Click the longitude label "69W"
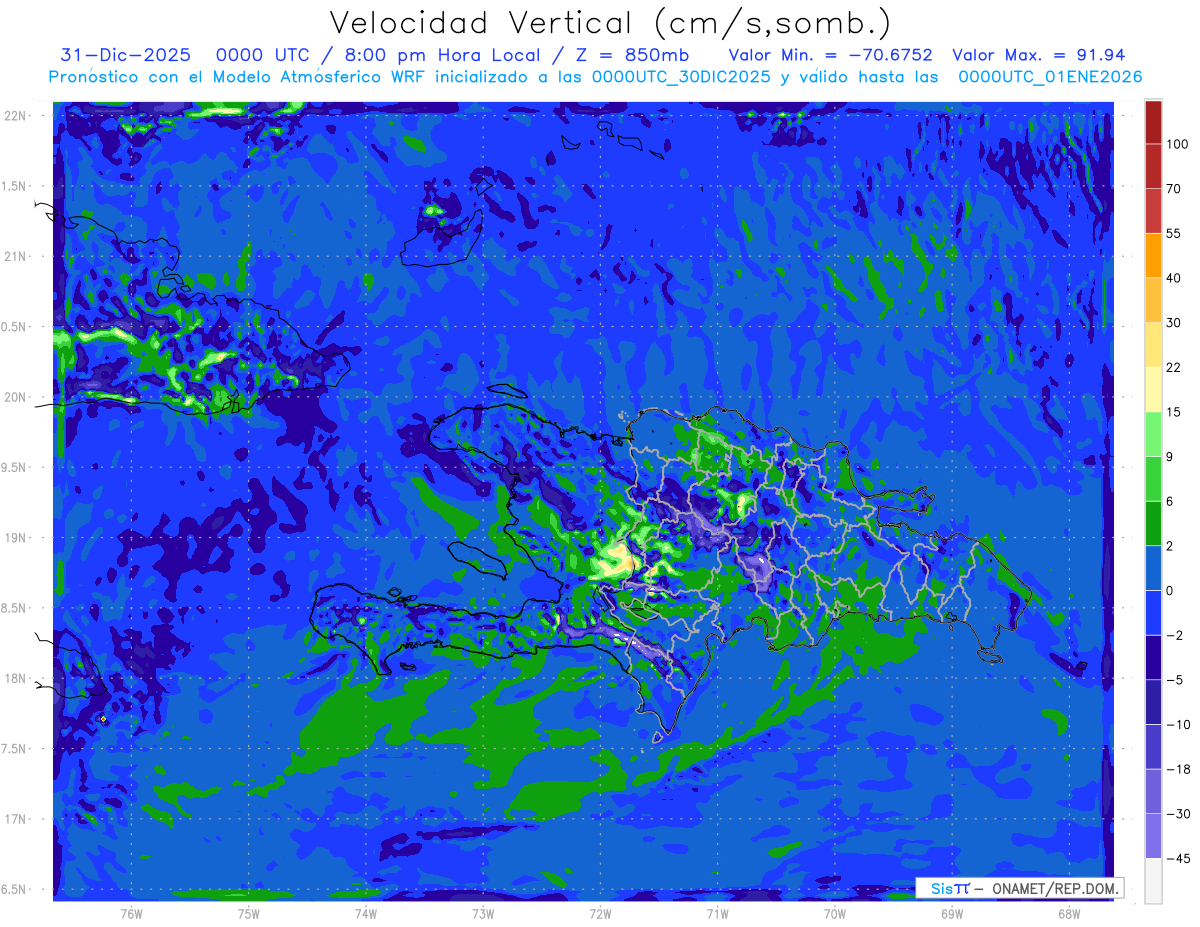This screenshot has height=927, width=1200. (952, 913)
